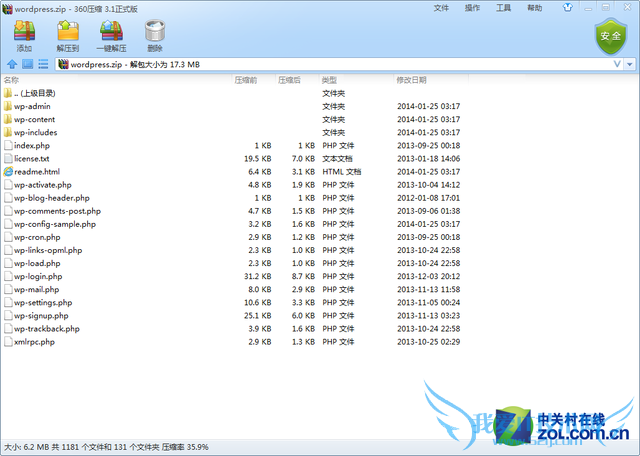The width and height of the screenshot is (640, 456).
Task: Open the address bar dropdown arrow
Action: pyautogui.click(x=630, y=65)
